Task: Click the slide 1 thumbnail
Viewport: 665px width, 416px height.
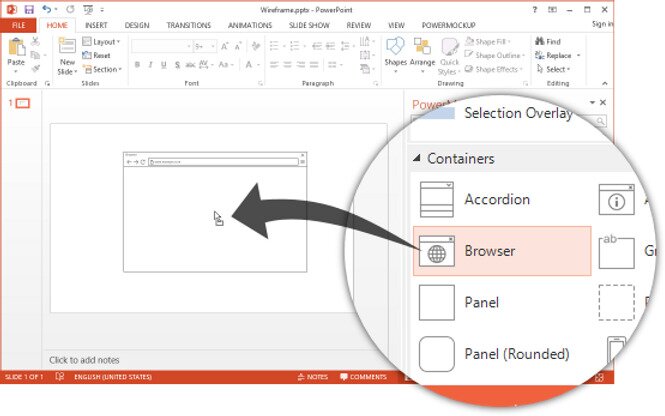Action: (22, 103)
